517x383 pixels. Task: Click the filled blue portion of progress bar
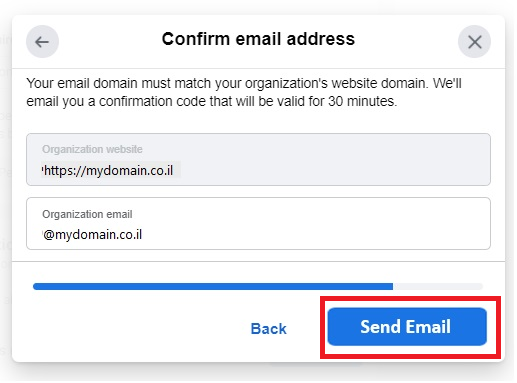[213, 286]
